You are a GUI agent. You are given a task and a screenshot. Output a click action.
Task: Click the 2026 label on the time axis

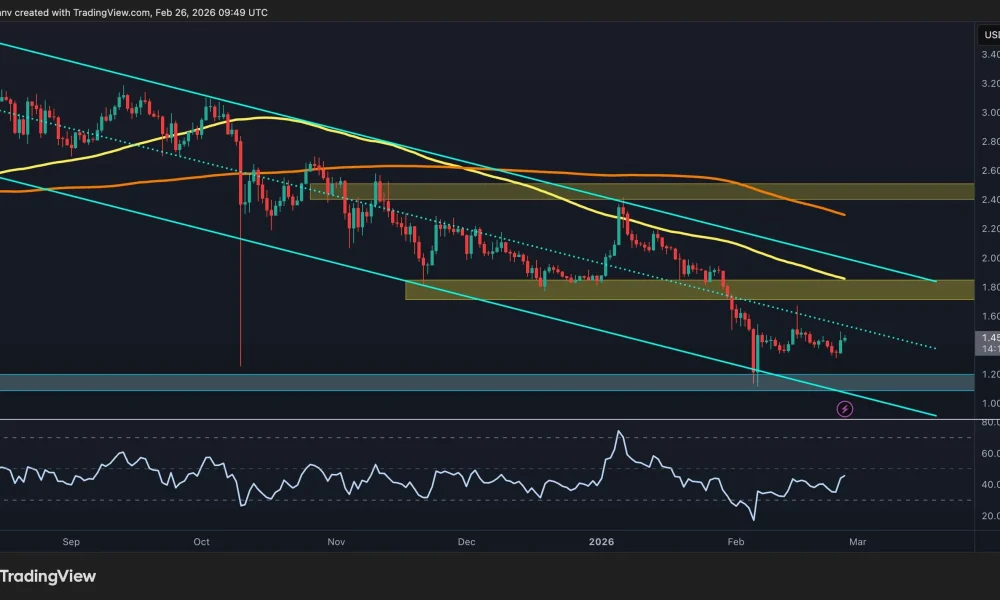[600, 541]
